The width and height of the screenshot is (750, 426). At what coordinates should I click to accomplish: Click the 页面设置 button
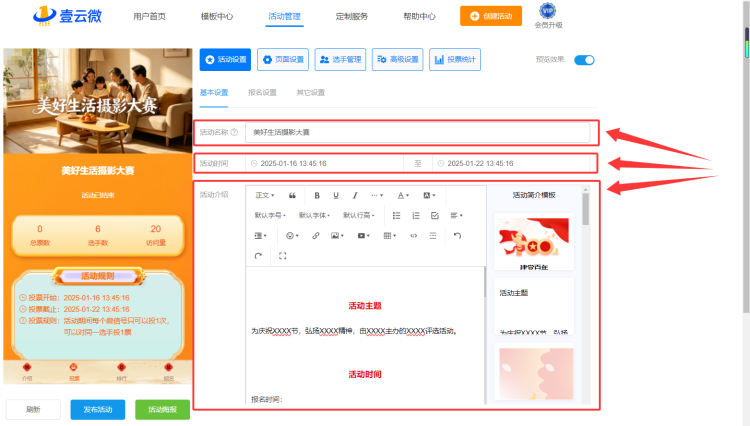point(283,60)
